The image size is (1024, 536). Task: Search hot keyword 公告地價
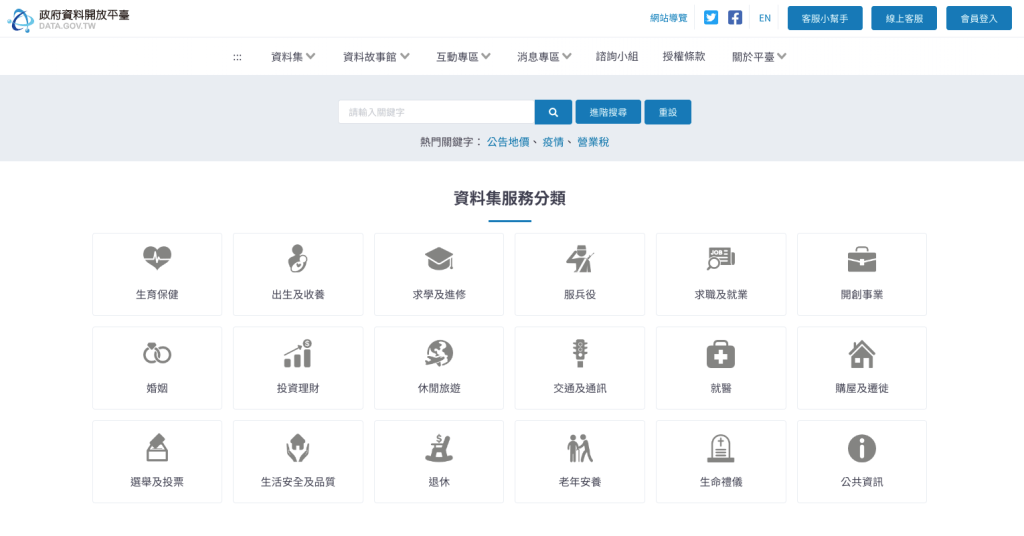tap(508, 142)
